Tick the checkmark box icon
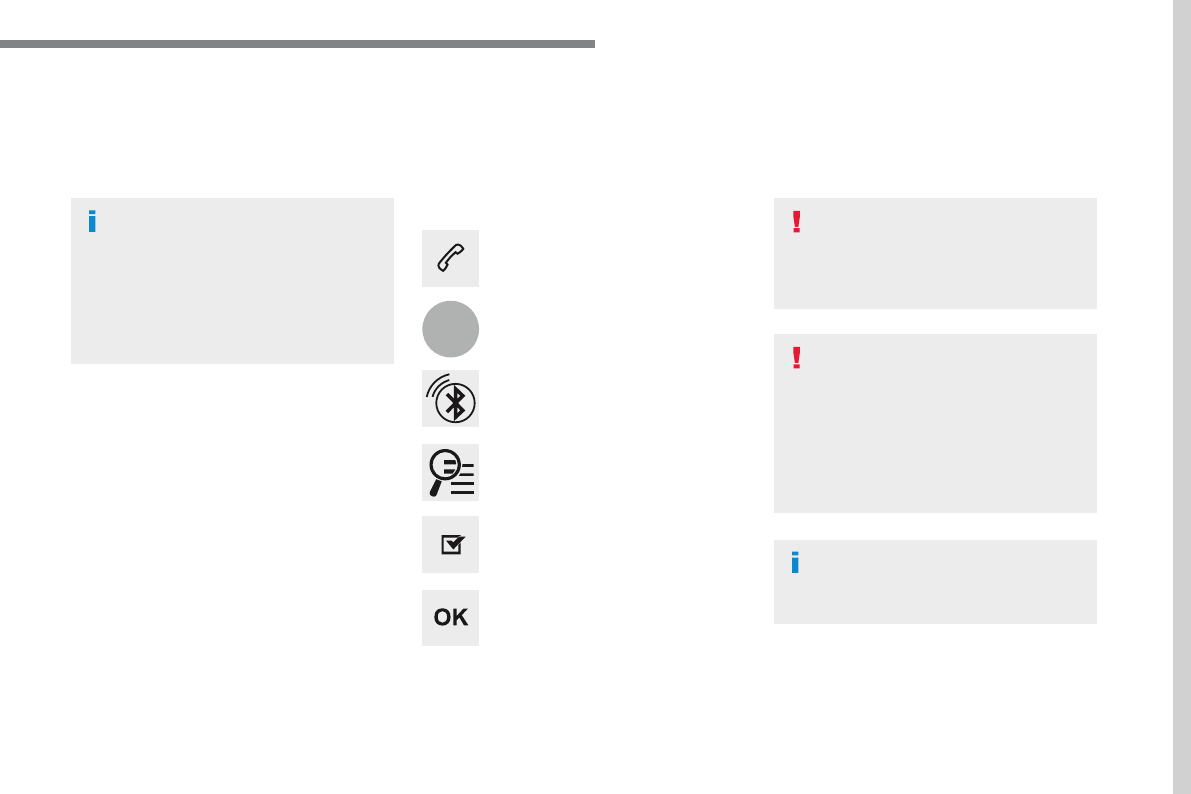The height and width of the screenshot is (794, 1191). 450,545
